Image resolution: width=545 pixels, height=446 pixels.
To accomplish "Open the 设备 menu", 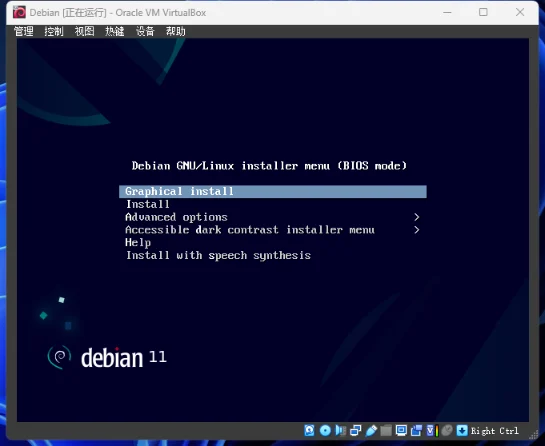I will [145, 31].
